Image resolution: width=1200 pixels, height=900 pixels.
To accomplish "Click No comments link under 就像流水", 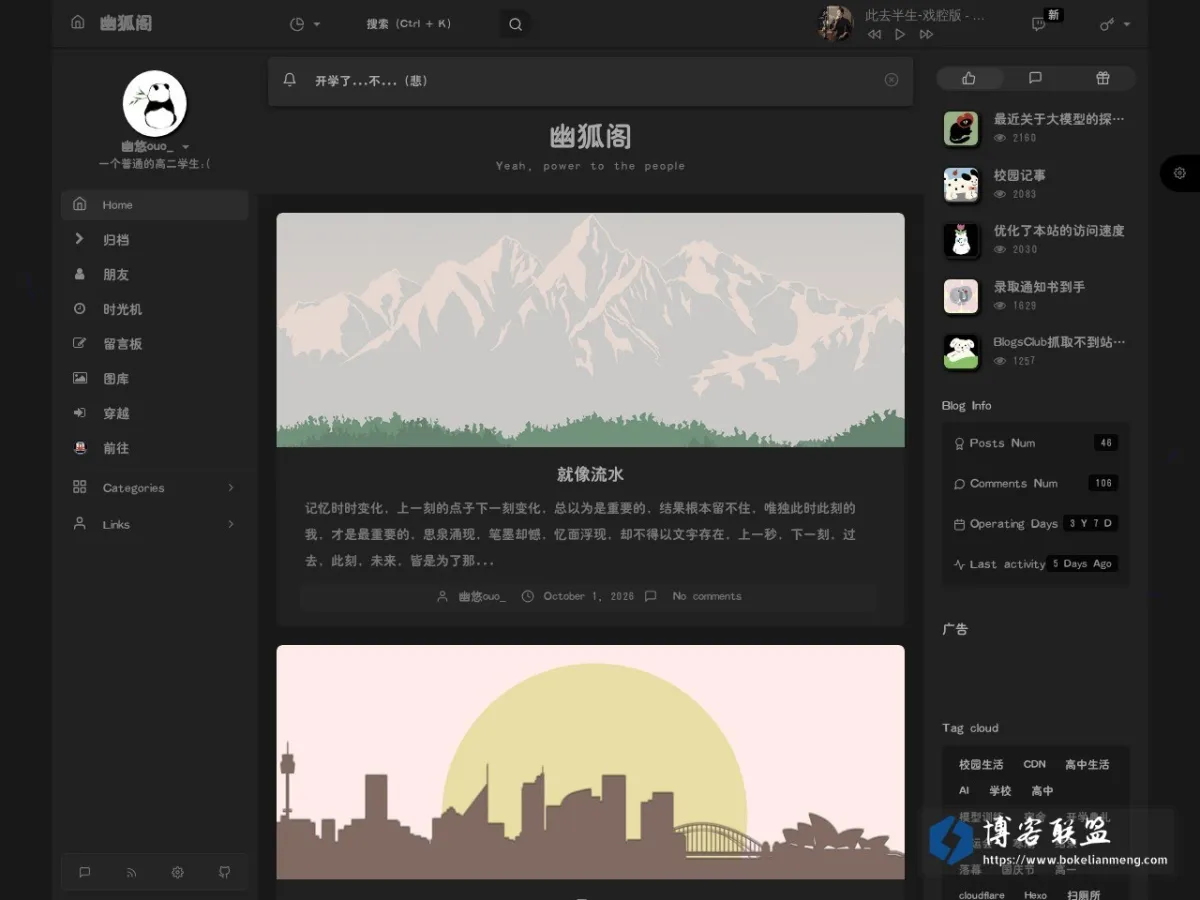I will pos(707,596).
